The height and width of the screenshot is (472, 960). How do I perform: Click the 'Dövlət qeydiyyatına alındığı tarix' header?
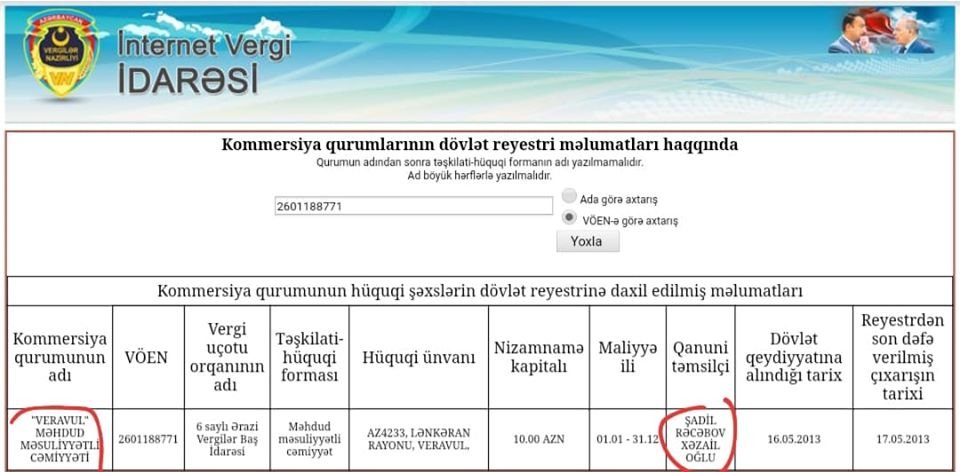pos(793,357)
